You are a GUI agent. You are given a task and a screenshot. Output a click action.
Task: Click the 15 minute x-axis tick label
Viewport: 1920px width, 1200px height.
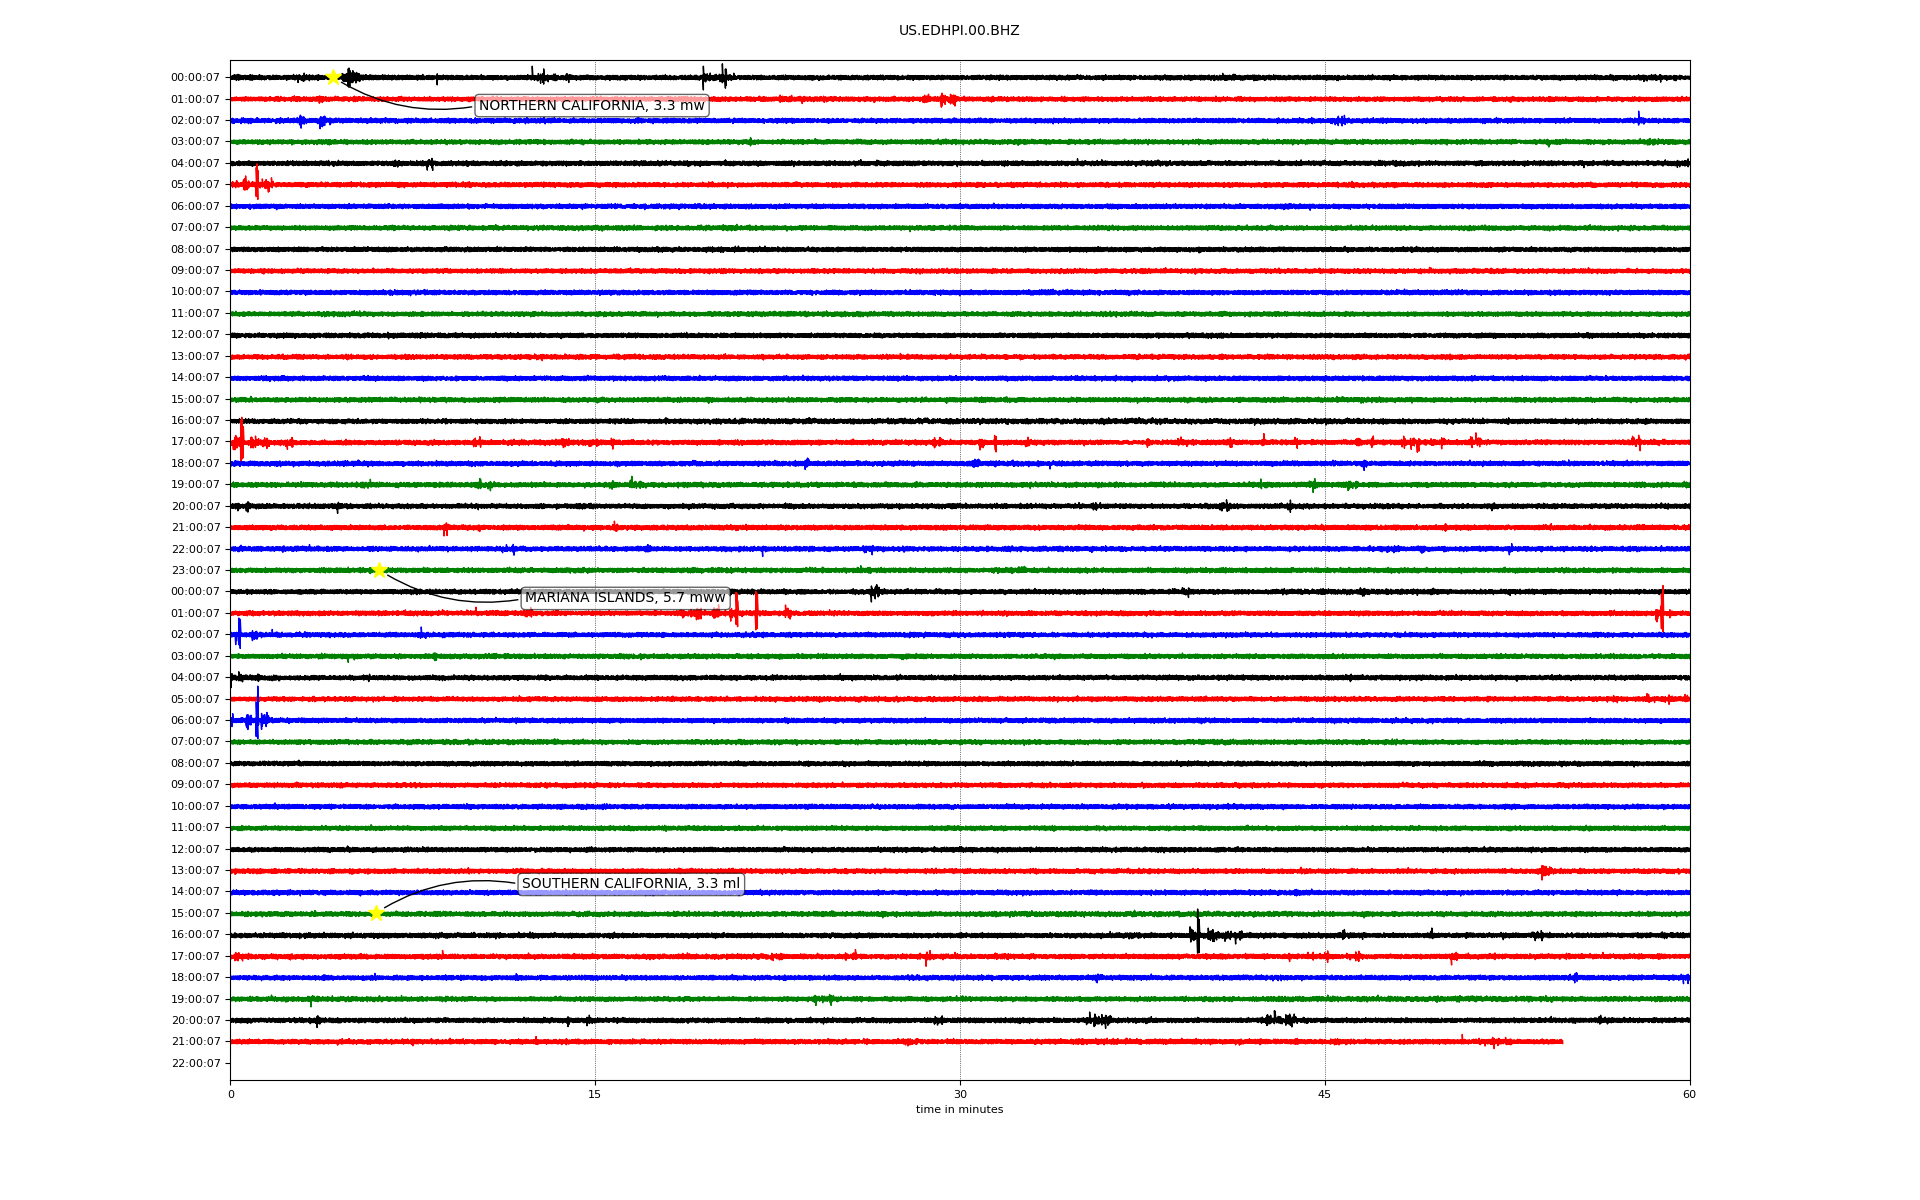tap(595, 1094)
